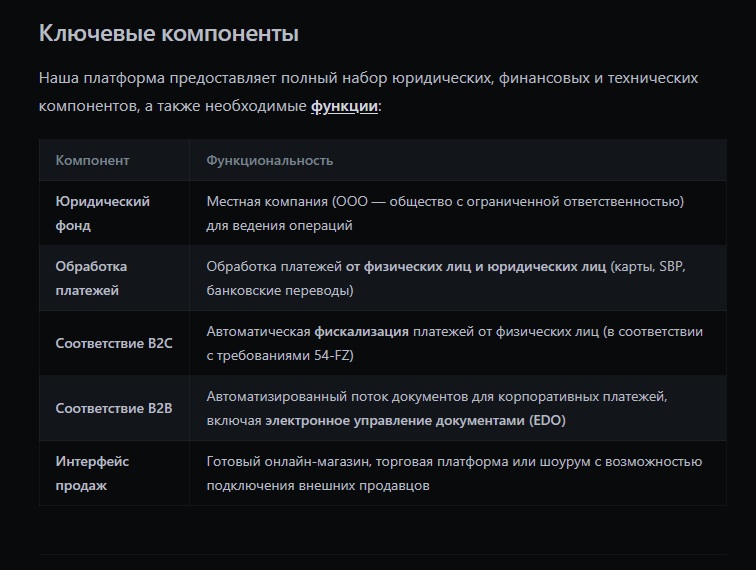The image size is (756, 570).
Task: Click the "Ключевые компоненты" heading
Action: click(168, 33)
